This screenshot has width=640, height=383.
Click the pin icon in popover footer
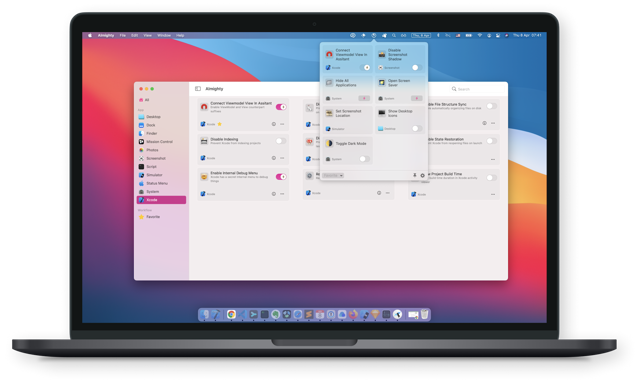(415, 176)
